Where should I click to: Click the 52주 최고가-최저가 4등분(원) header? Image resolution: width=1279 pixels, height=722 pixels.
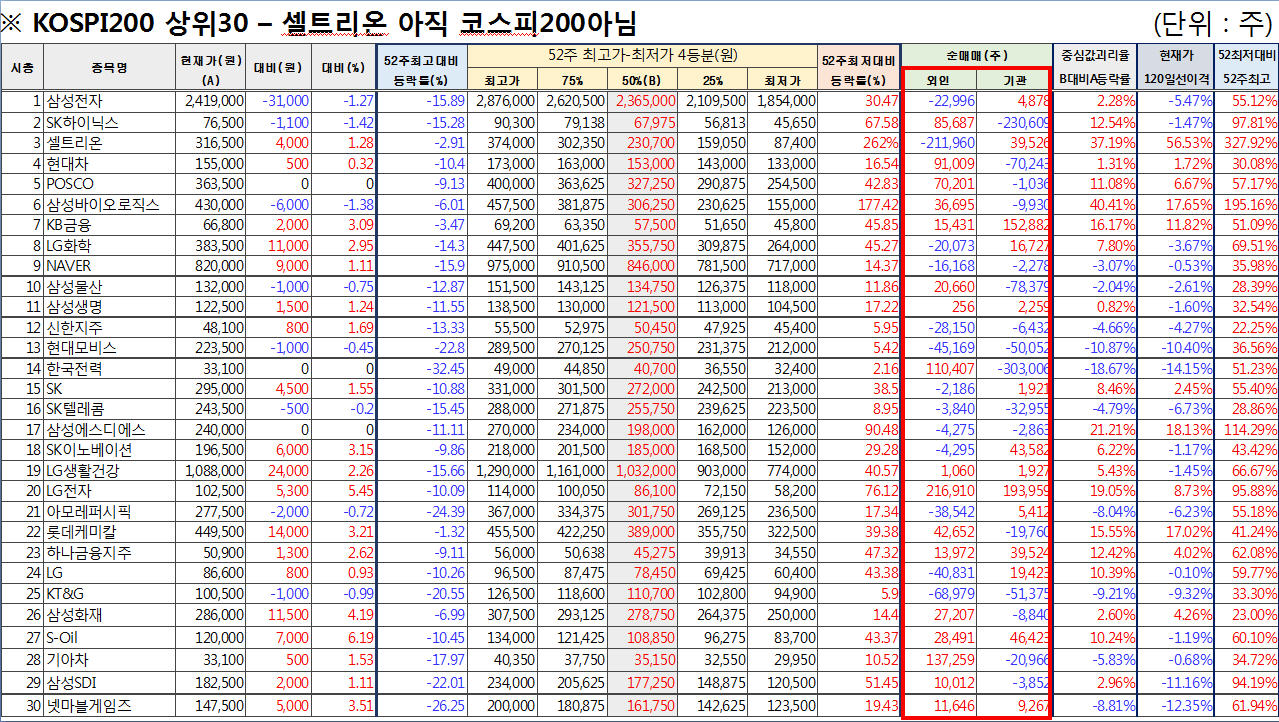pyautogui.click(x=641, y=56)
